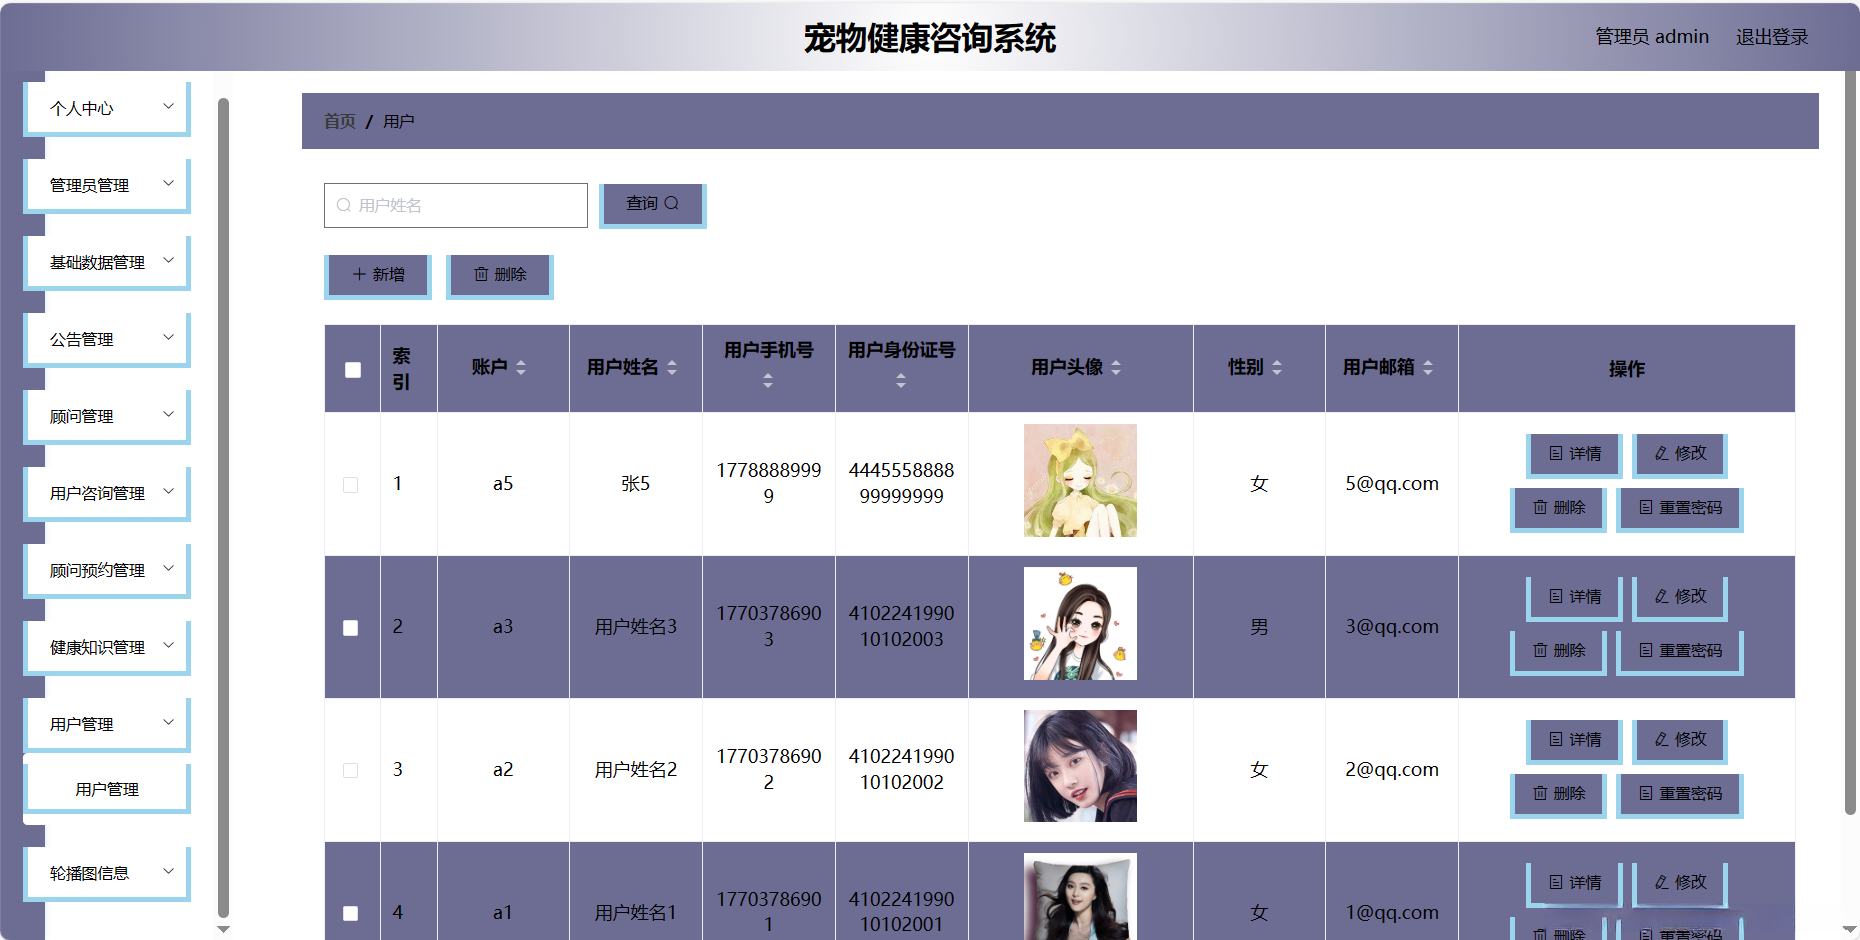Expand the 公告管理 sidebar section

(106, 338)
